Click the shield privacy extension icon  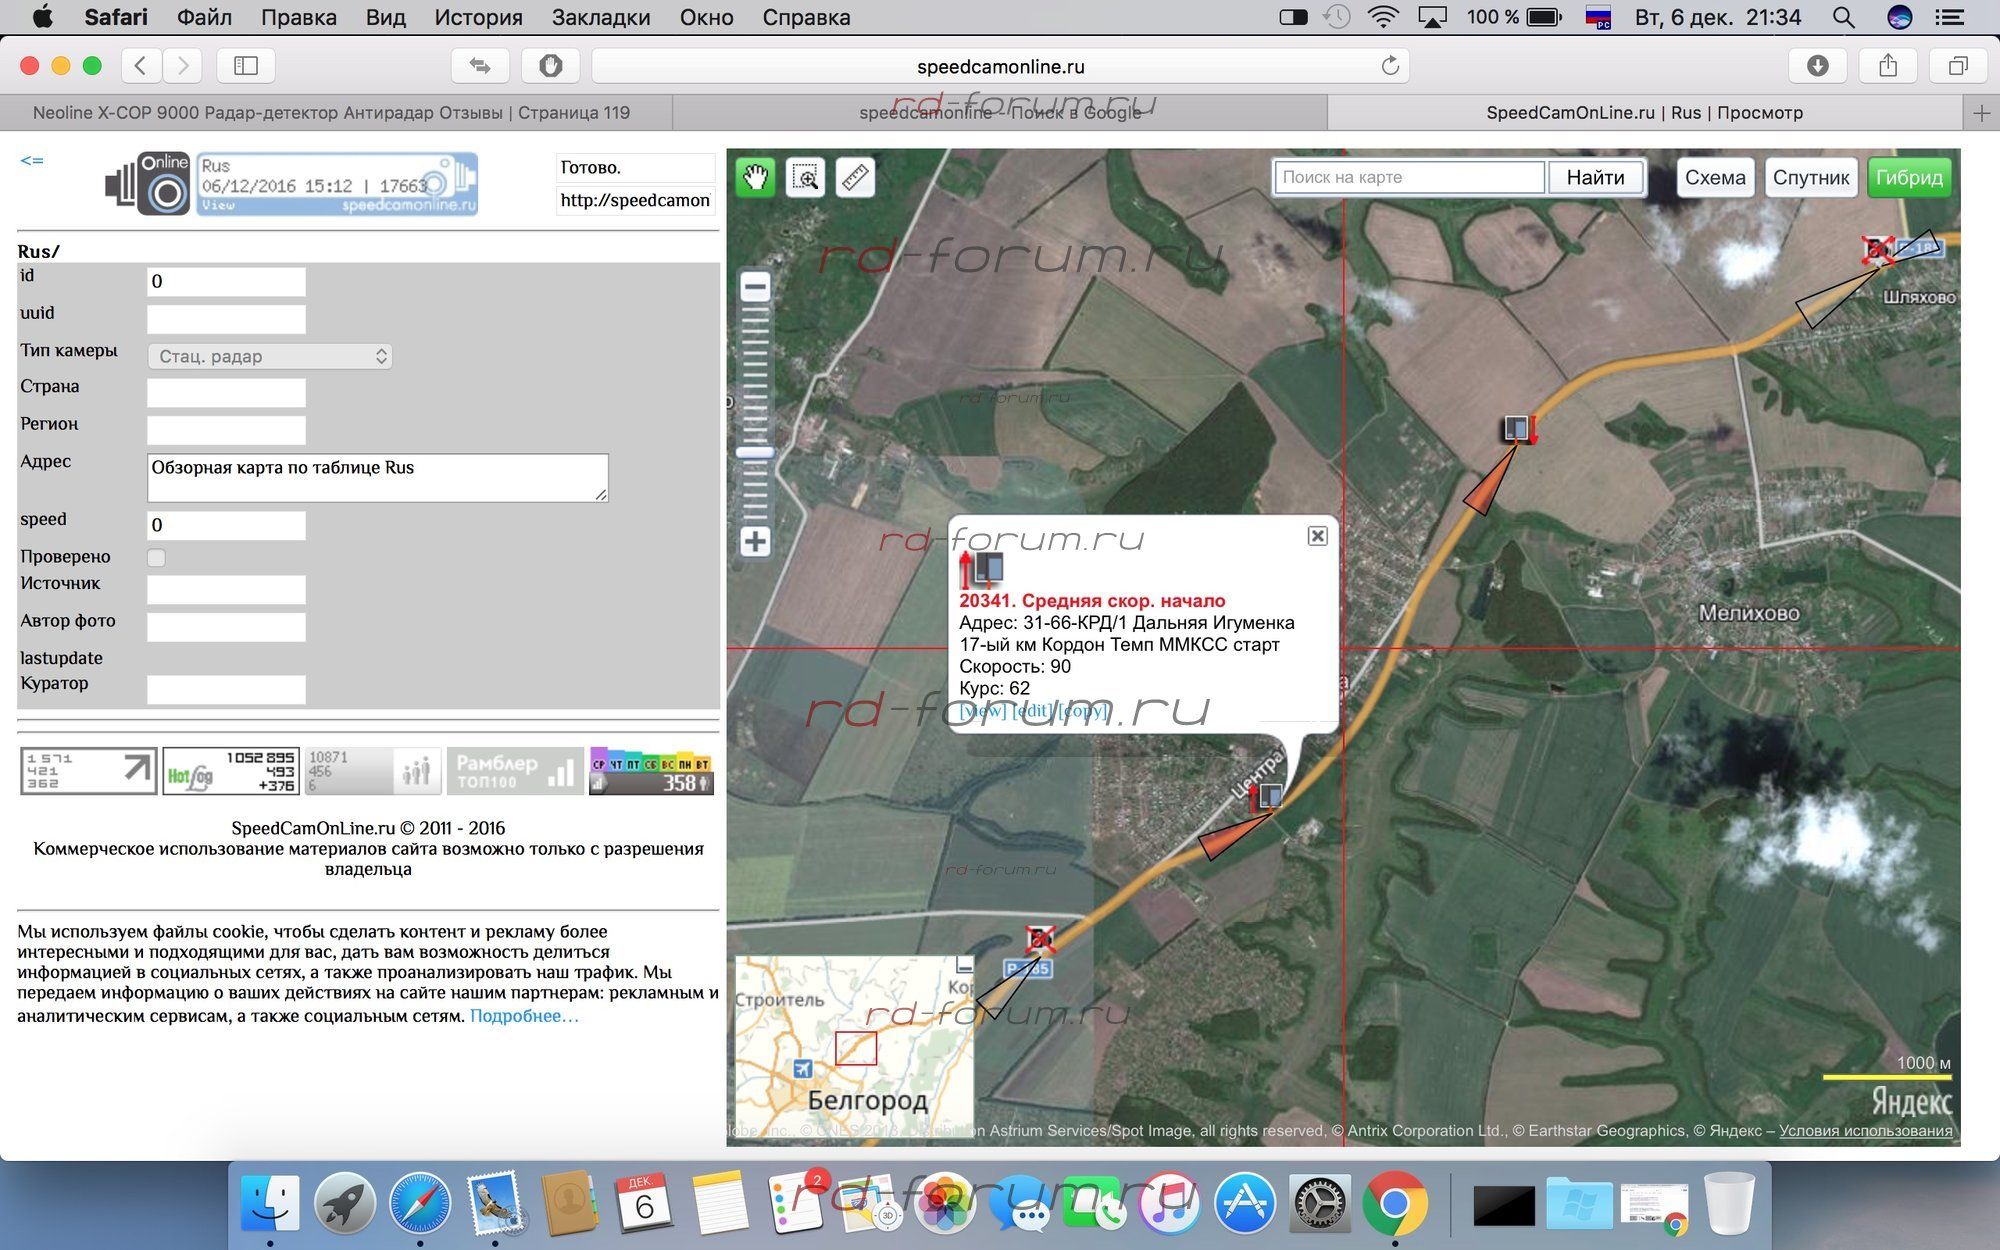550,66
